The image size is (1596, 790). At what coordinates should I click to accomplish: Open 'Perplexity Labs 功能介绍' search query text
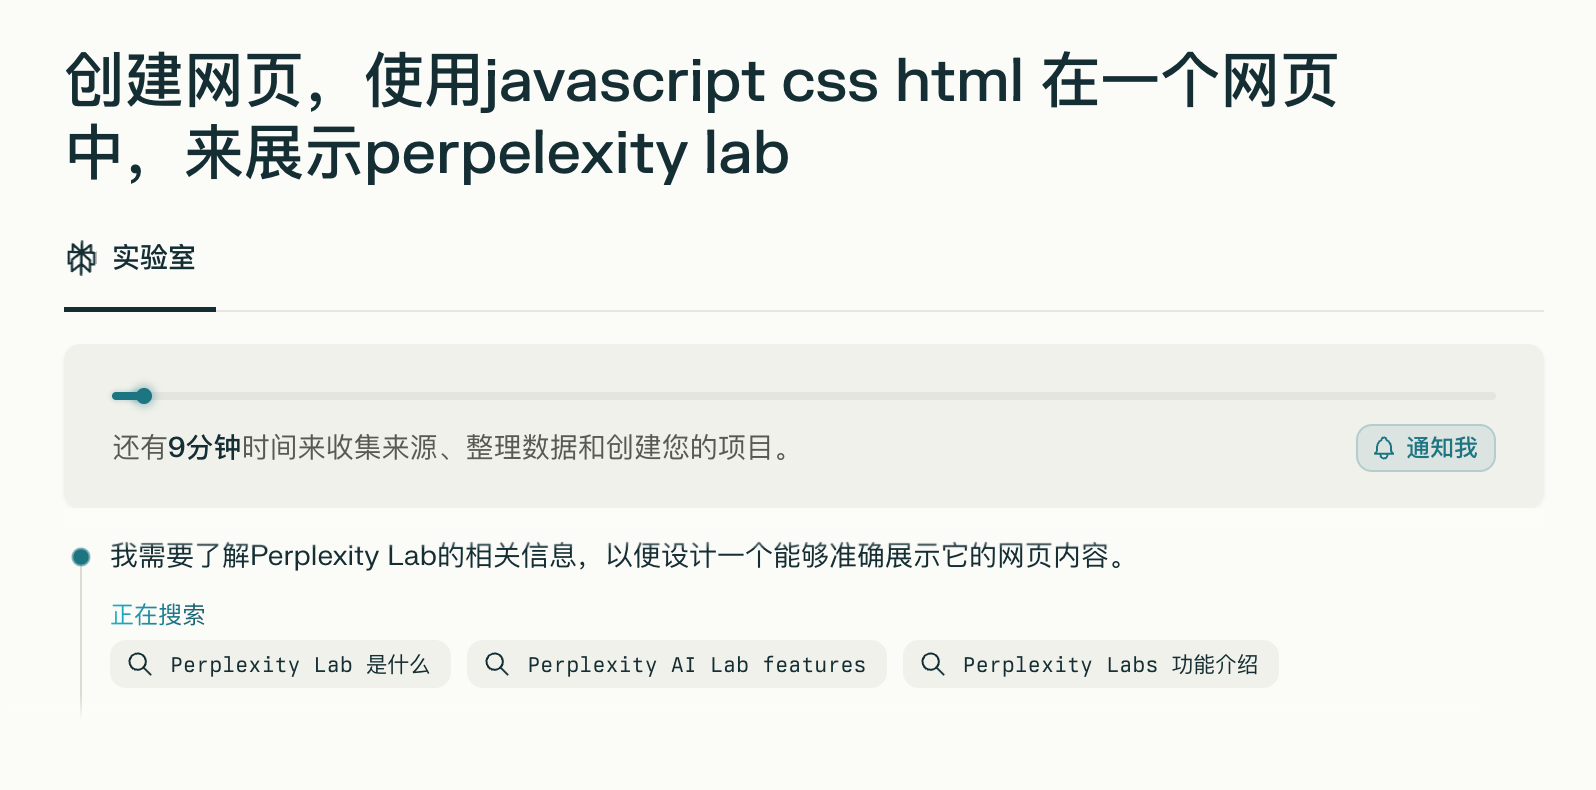1110,665
